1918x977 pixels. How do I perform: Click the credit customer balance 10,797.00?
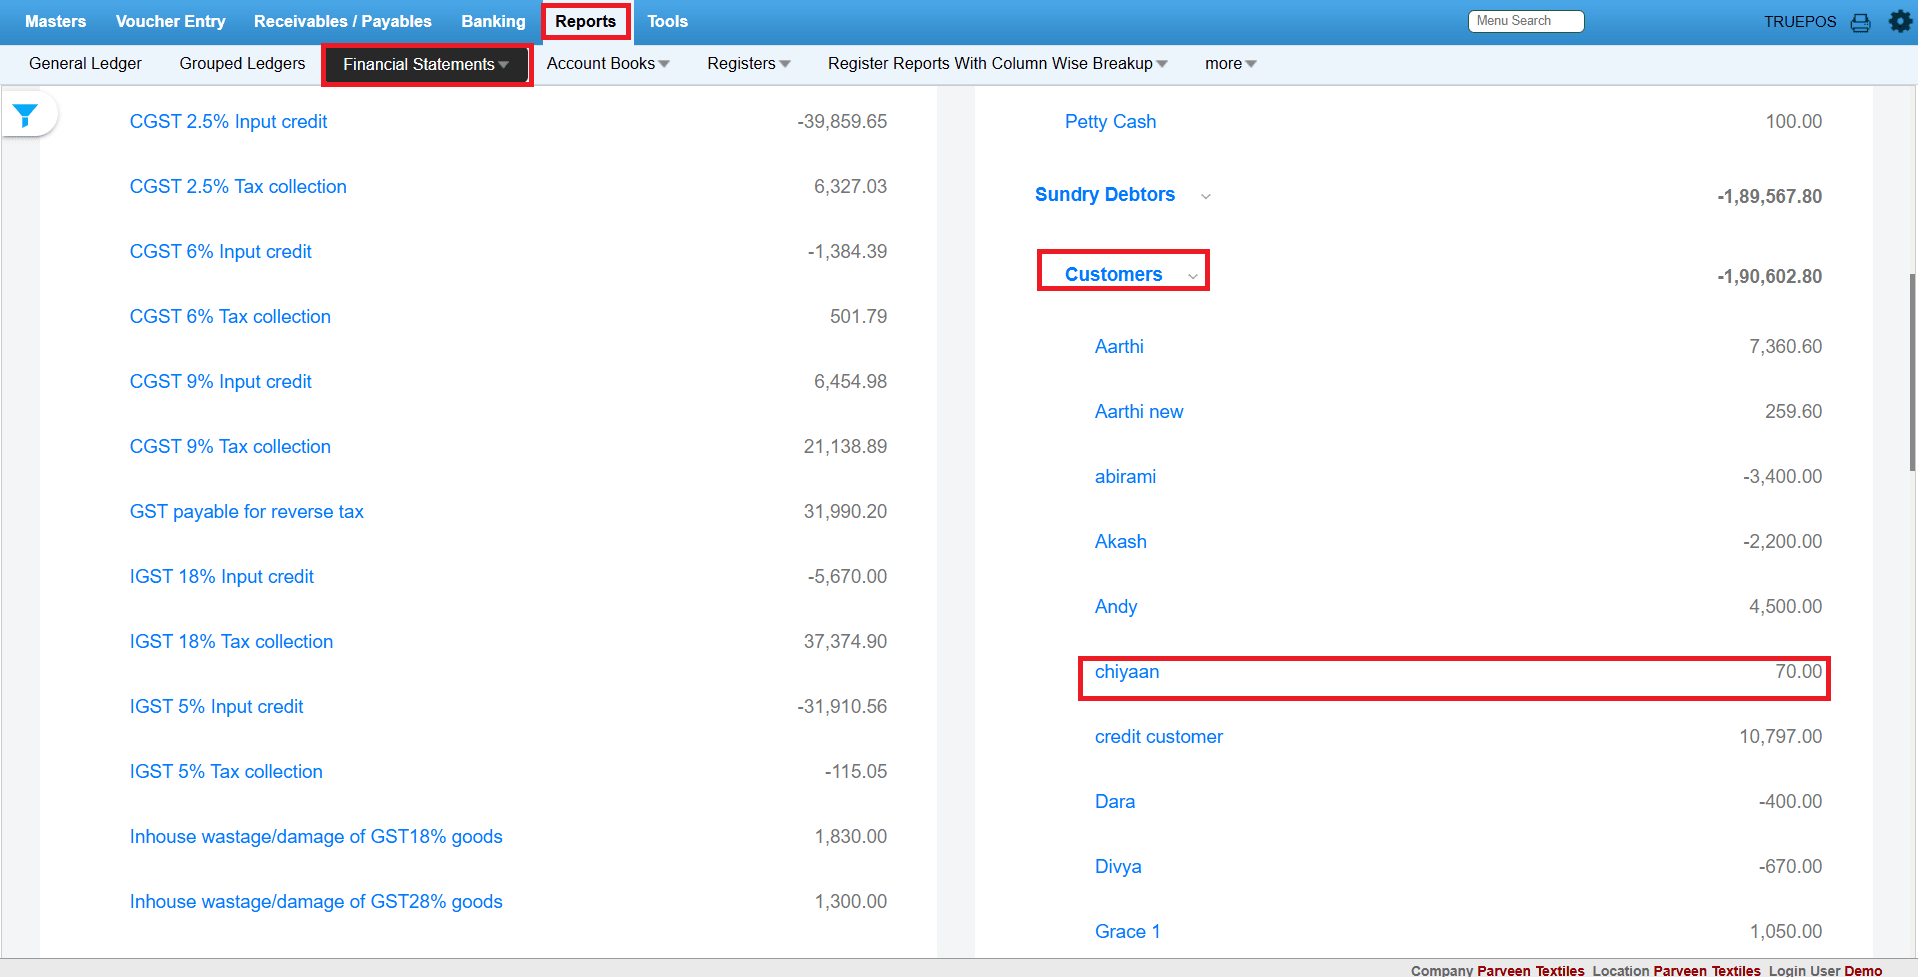click(1781, 737)
